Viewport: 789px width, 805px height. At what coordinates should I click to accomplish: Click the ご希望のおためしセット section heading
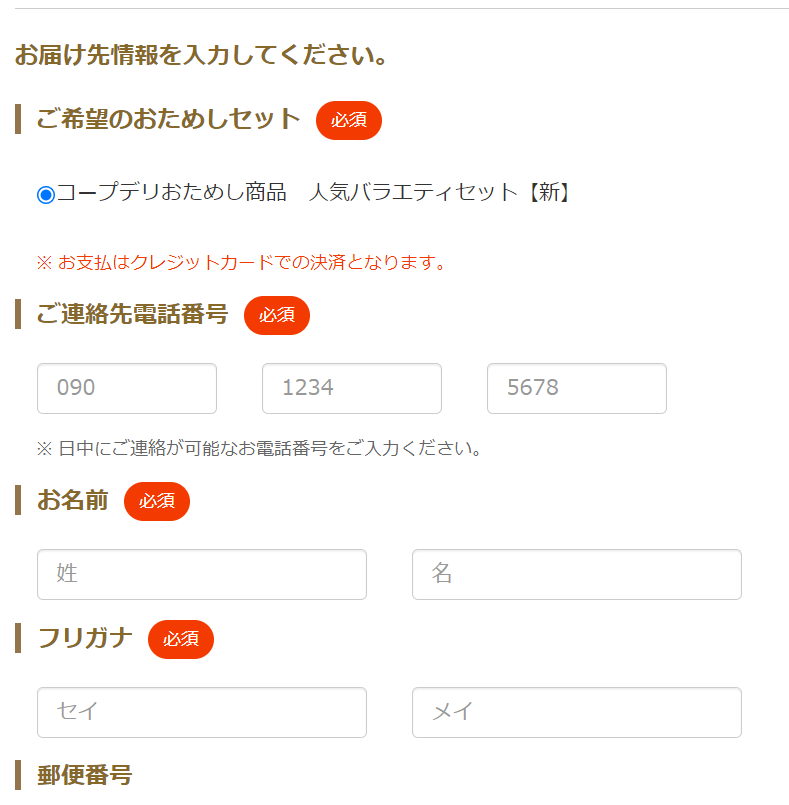168,119
